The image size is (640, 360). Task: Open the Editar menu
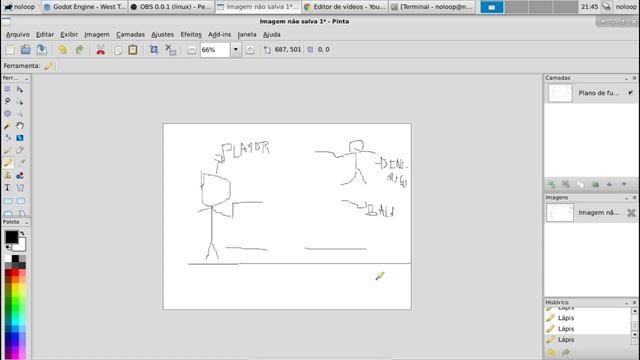[45, 35]
